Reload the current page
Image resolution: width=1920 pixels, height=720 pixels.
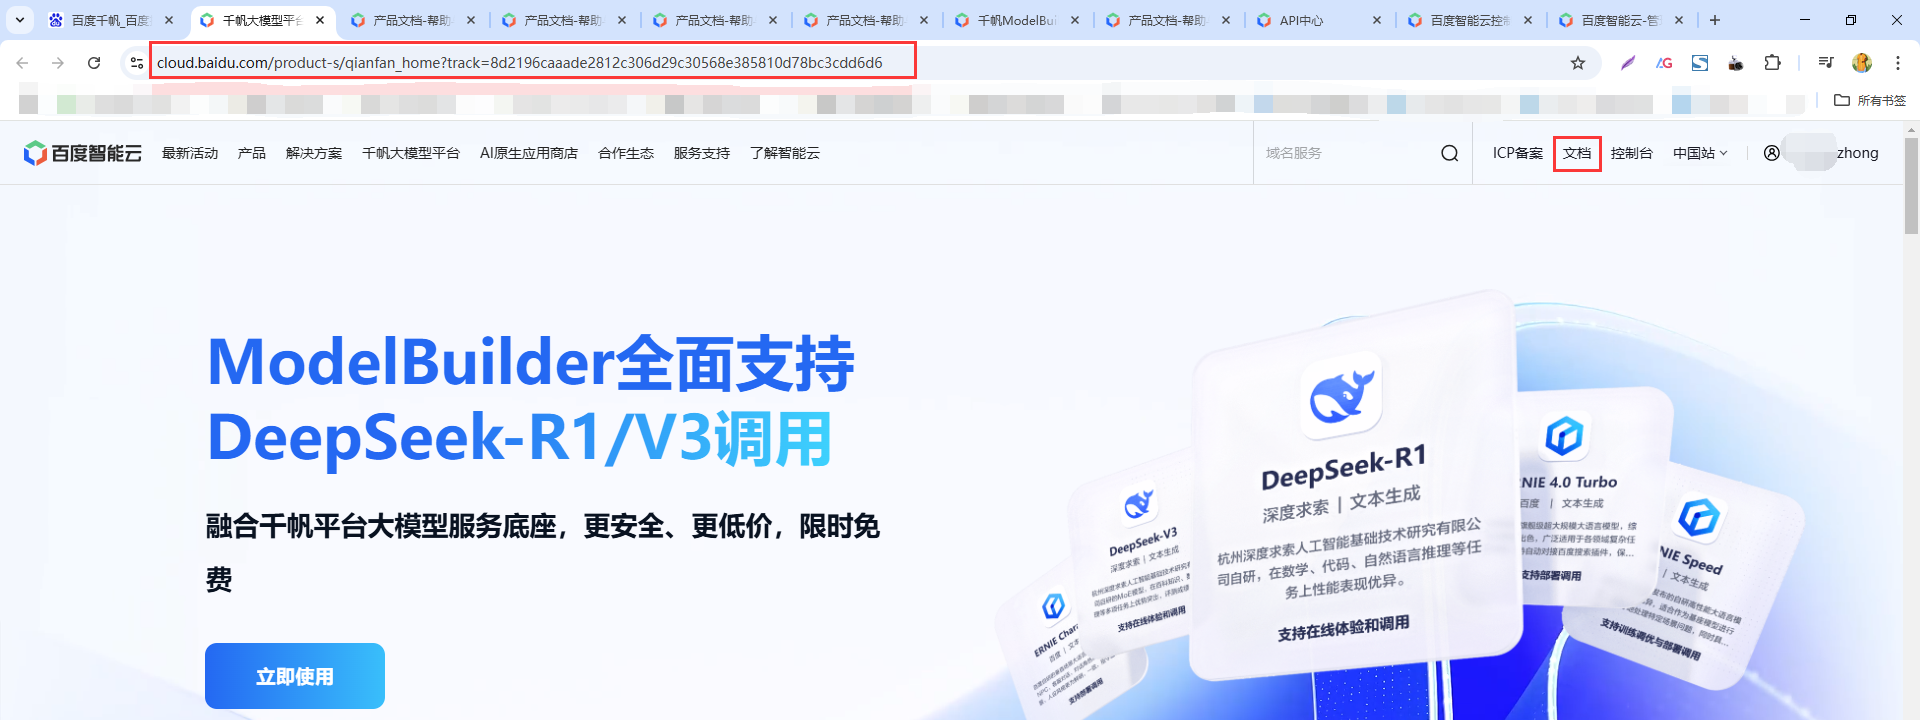94,63
